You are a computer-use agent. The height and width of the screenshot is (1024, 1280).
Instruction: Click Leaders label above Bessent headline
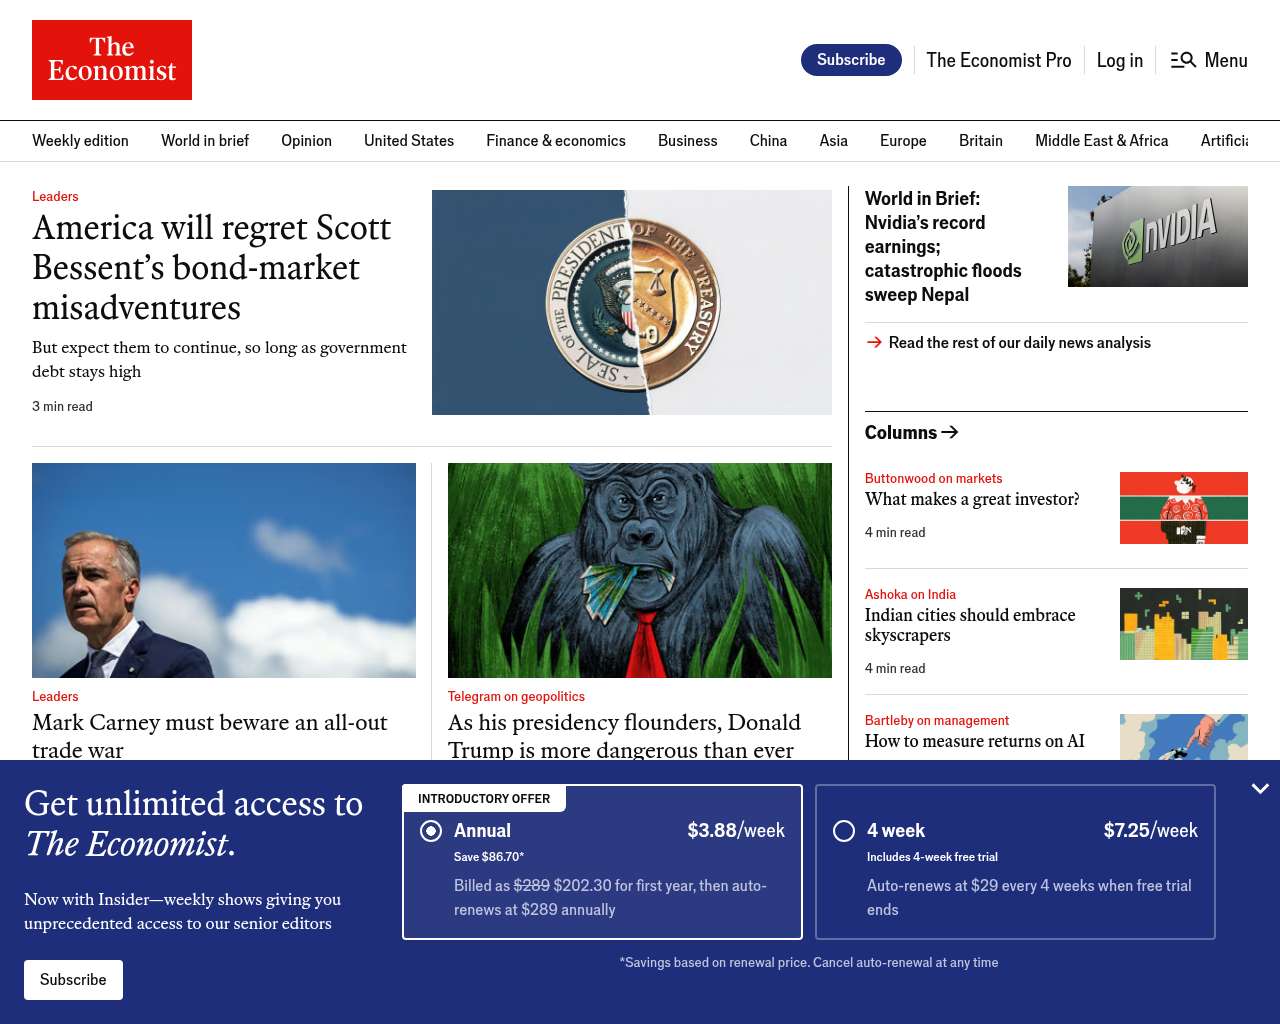coord(55,196)
